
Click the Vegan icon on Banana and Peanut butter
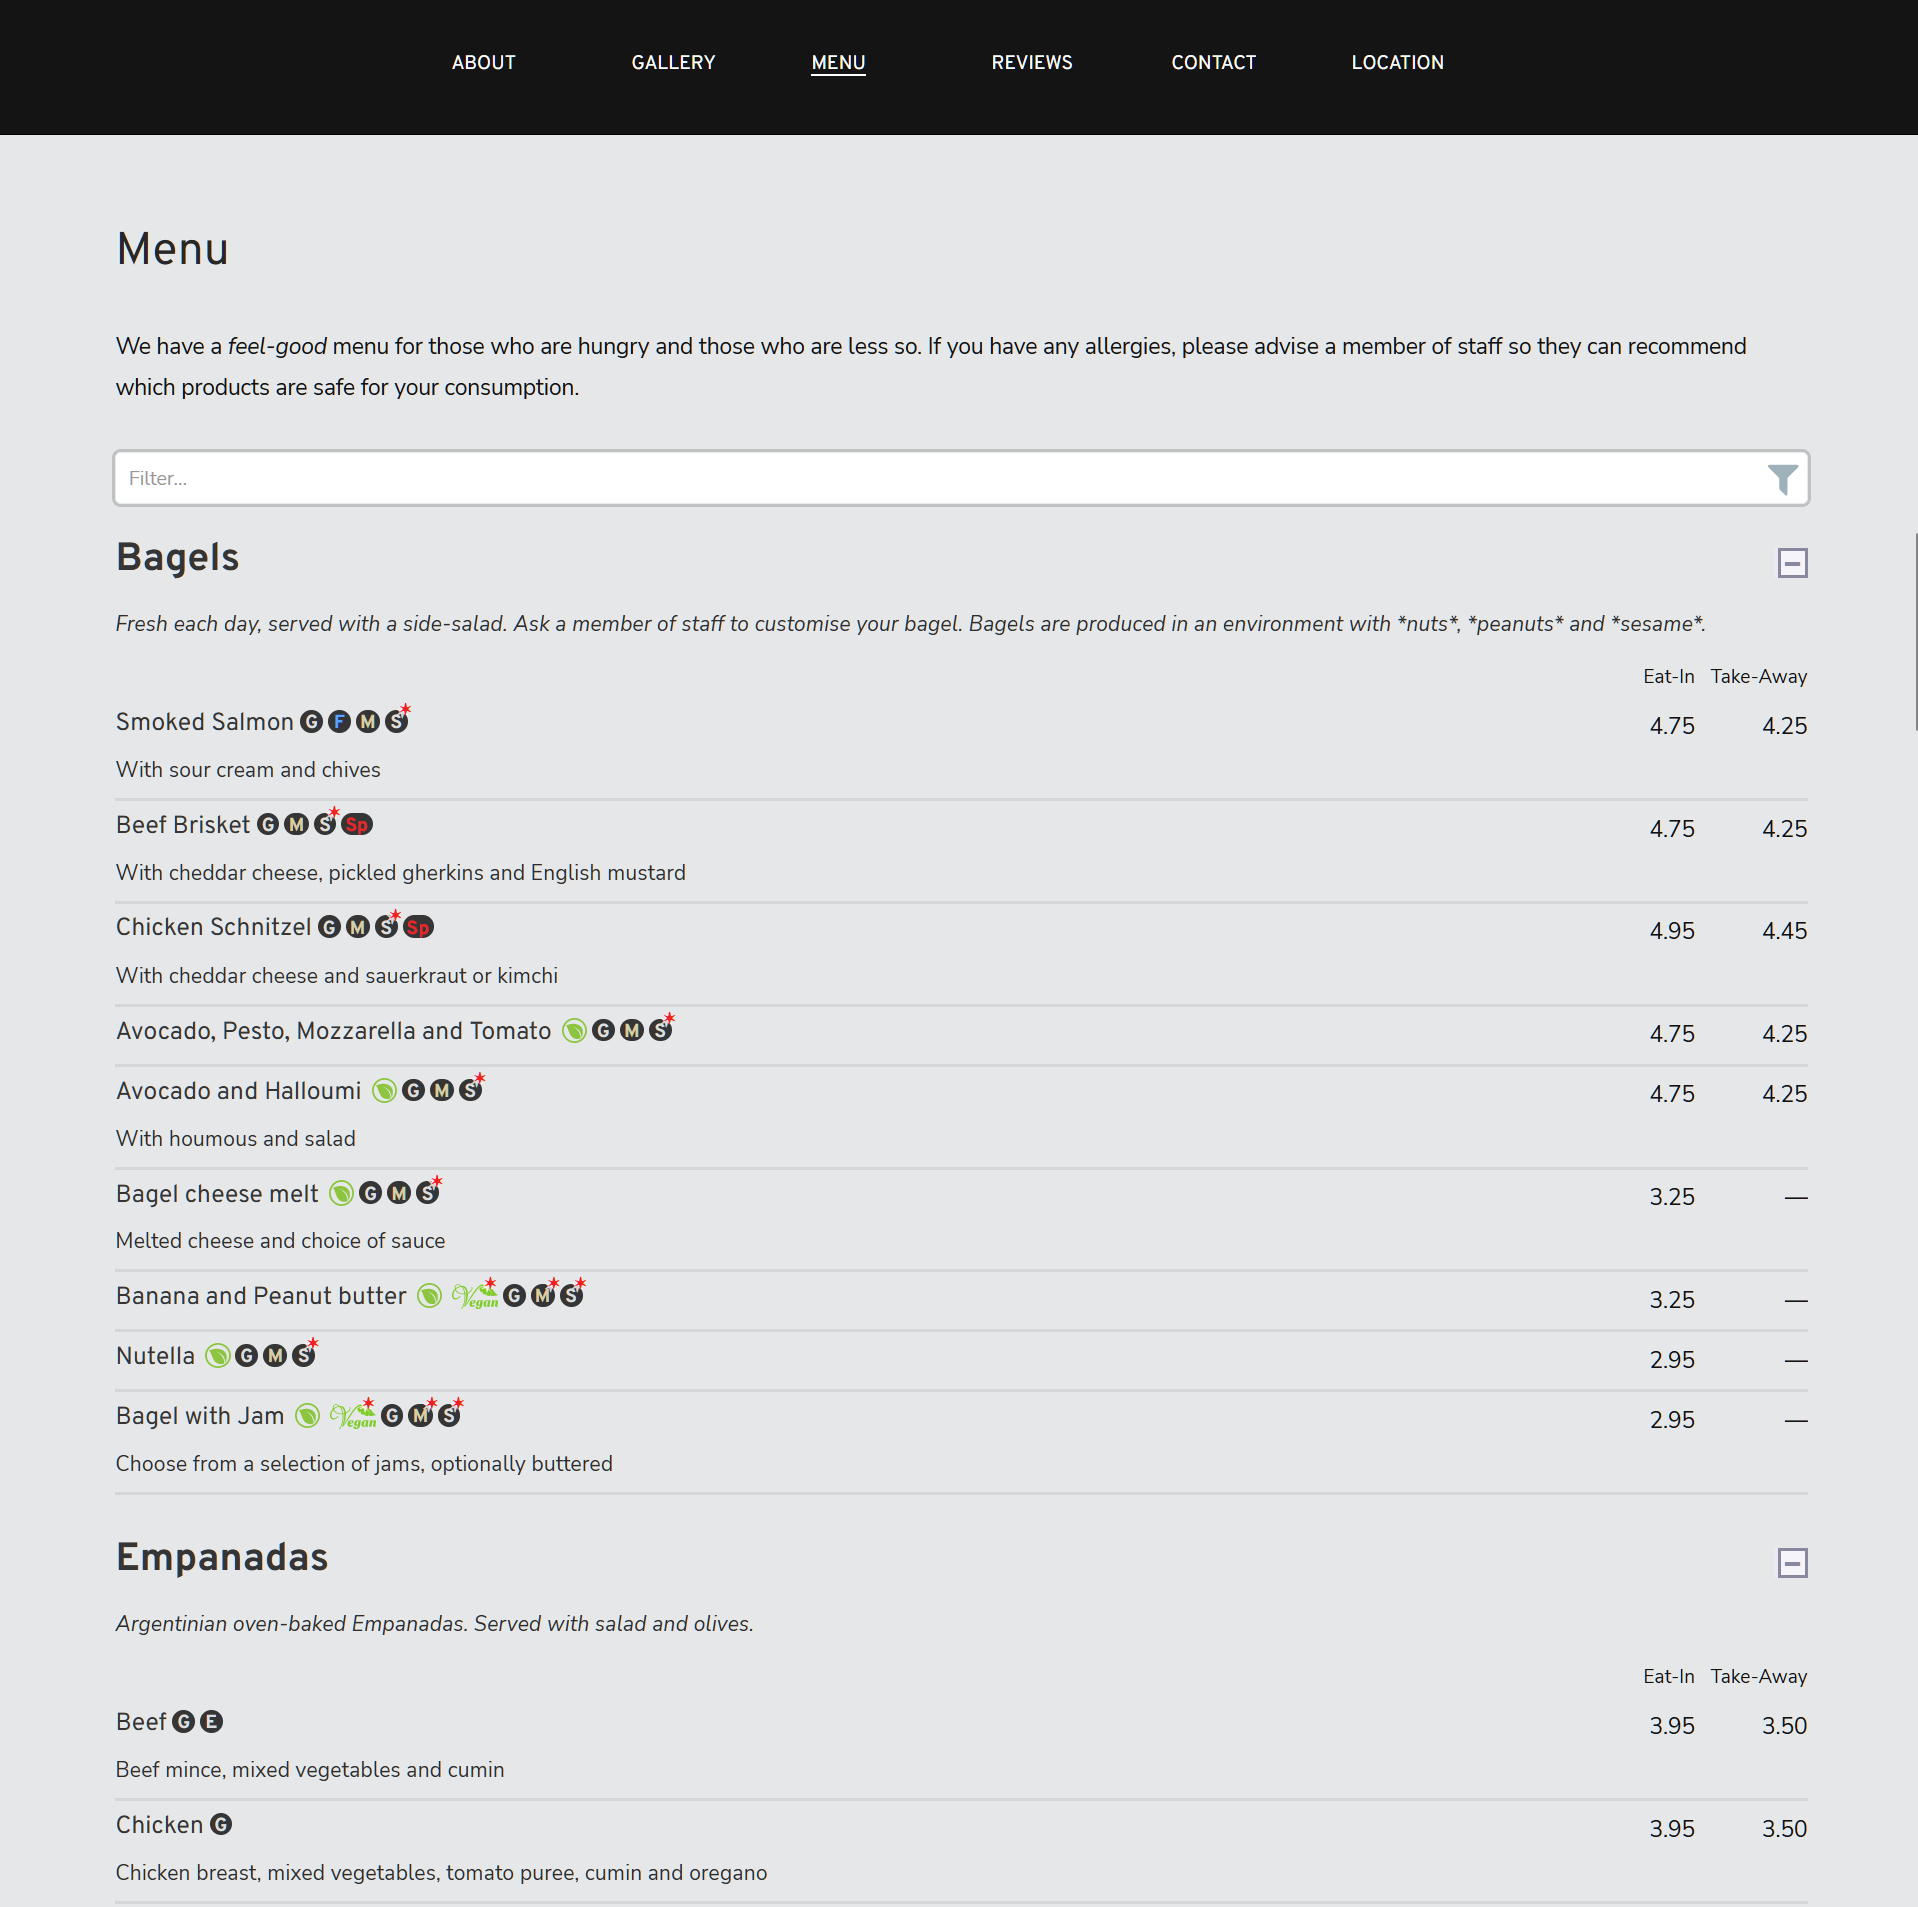click(x=474, y=1296)
